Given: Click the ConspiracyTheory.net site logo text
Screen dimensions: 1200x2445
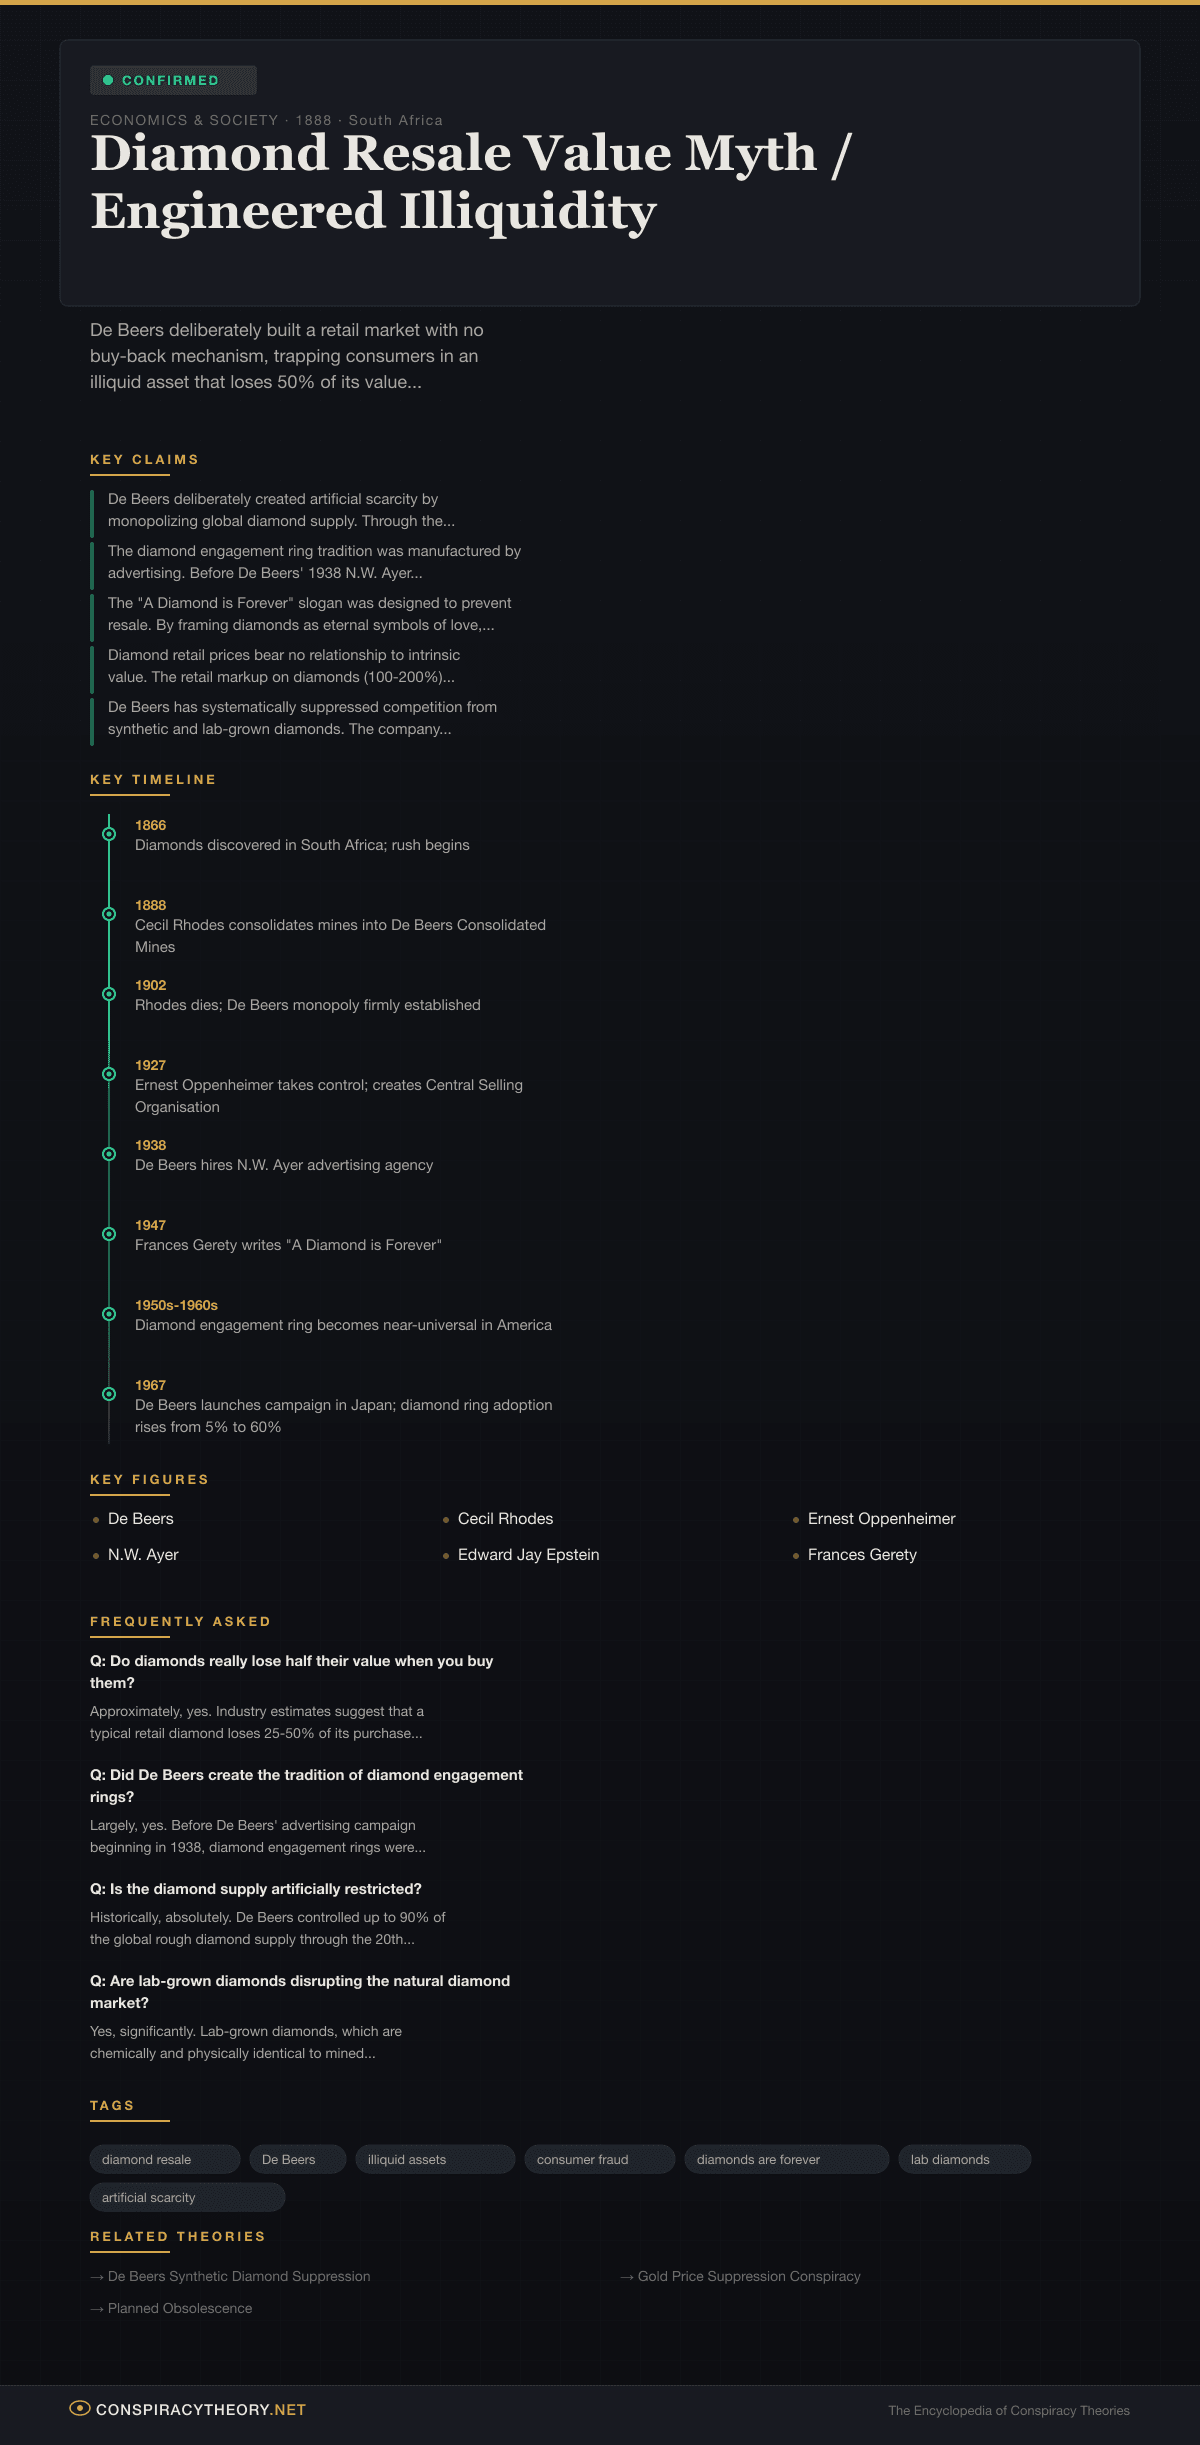Looking at the screenshot, I should click(200, 2409).
